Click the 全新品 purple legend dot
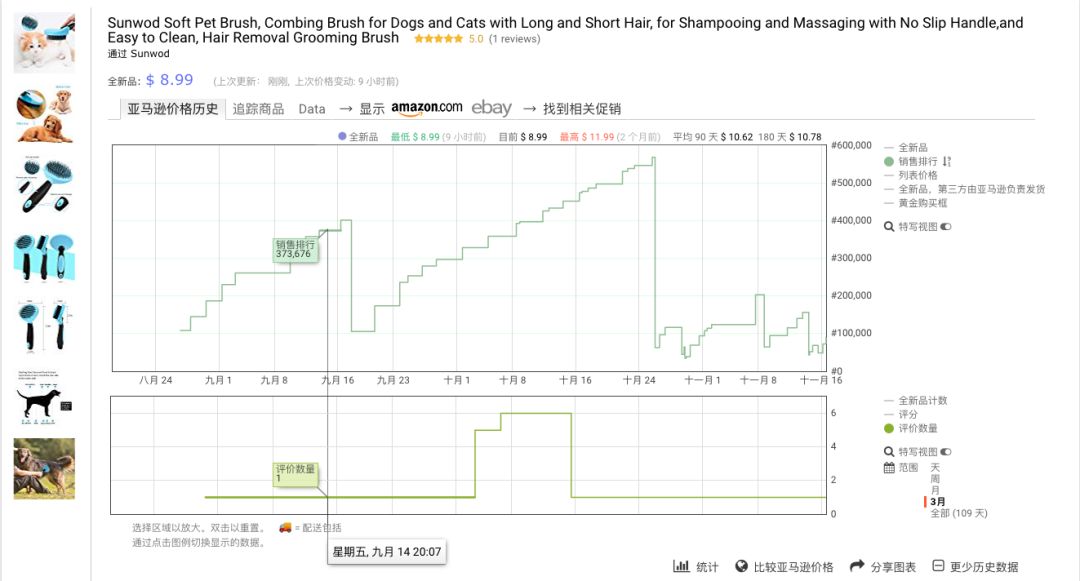 point(342,136)
